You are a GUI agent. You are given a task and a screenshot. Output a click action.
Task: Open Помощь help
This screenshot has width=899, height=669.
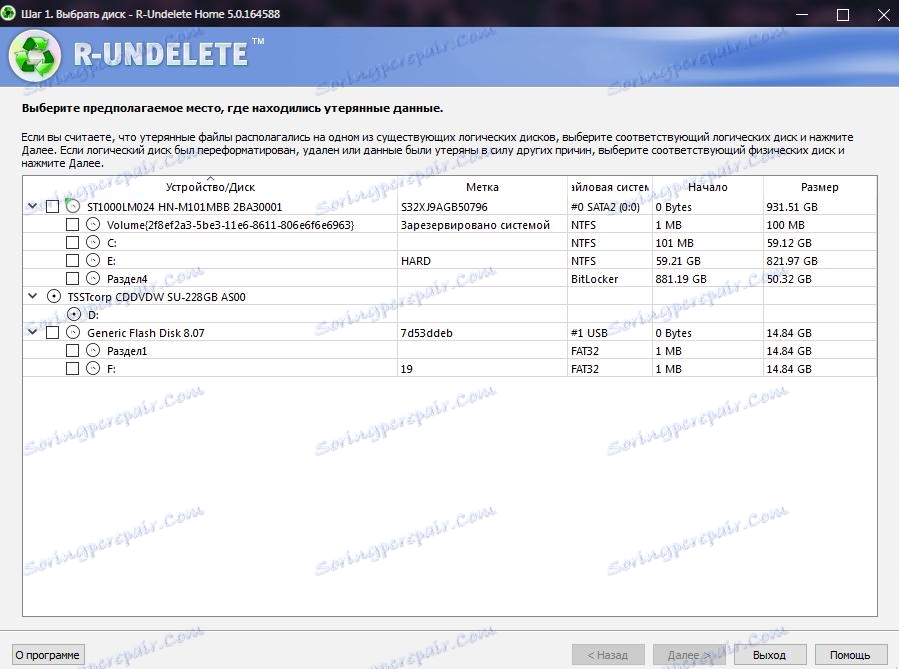850,655
